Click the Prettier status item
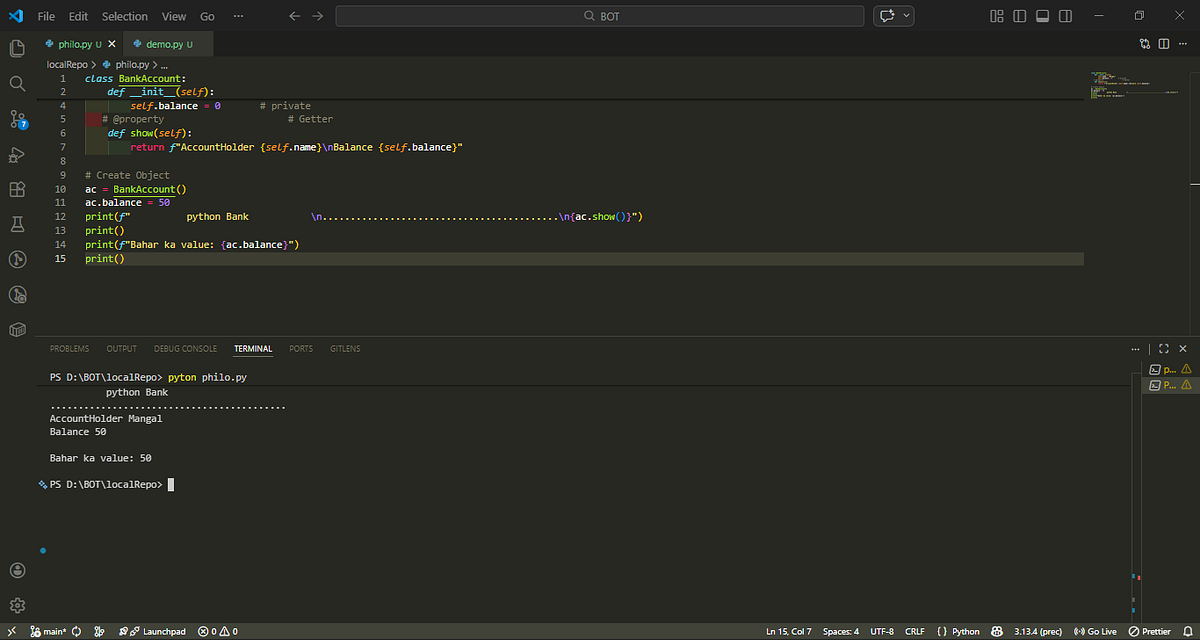Image resolution: width=1200 pixels, height=640 pixels. tap(1149, 632)
